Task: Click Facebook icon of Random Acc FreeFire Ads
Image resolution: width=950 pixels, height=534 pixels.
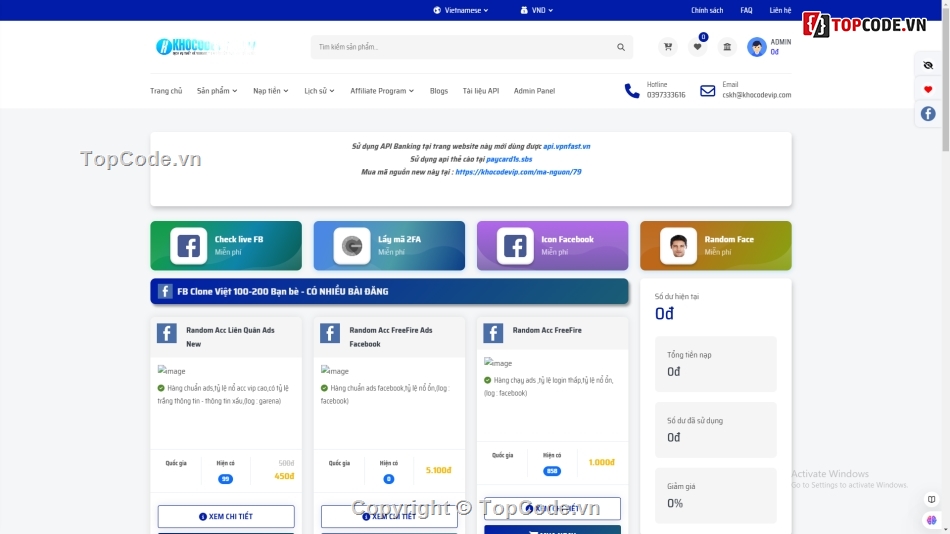Action: [330, 333]
